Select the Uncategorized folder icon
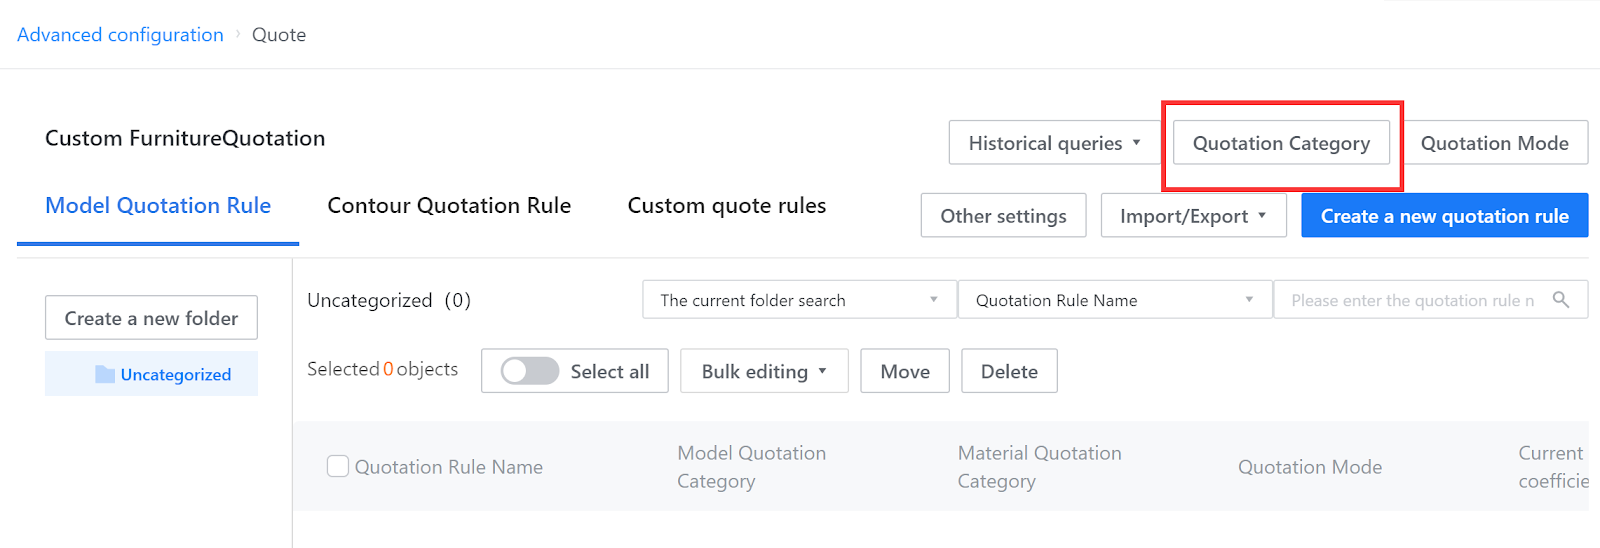 pos(105,374)
